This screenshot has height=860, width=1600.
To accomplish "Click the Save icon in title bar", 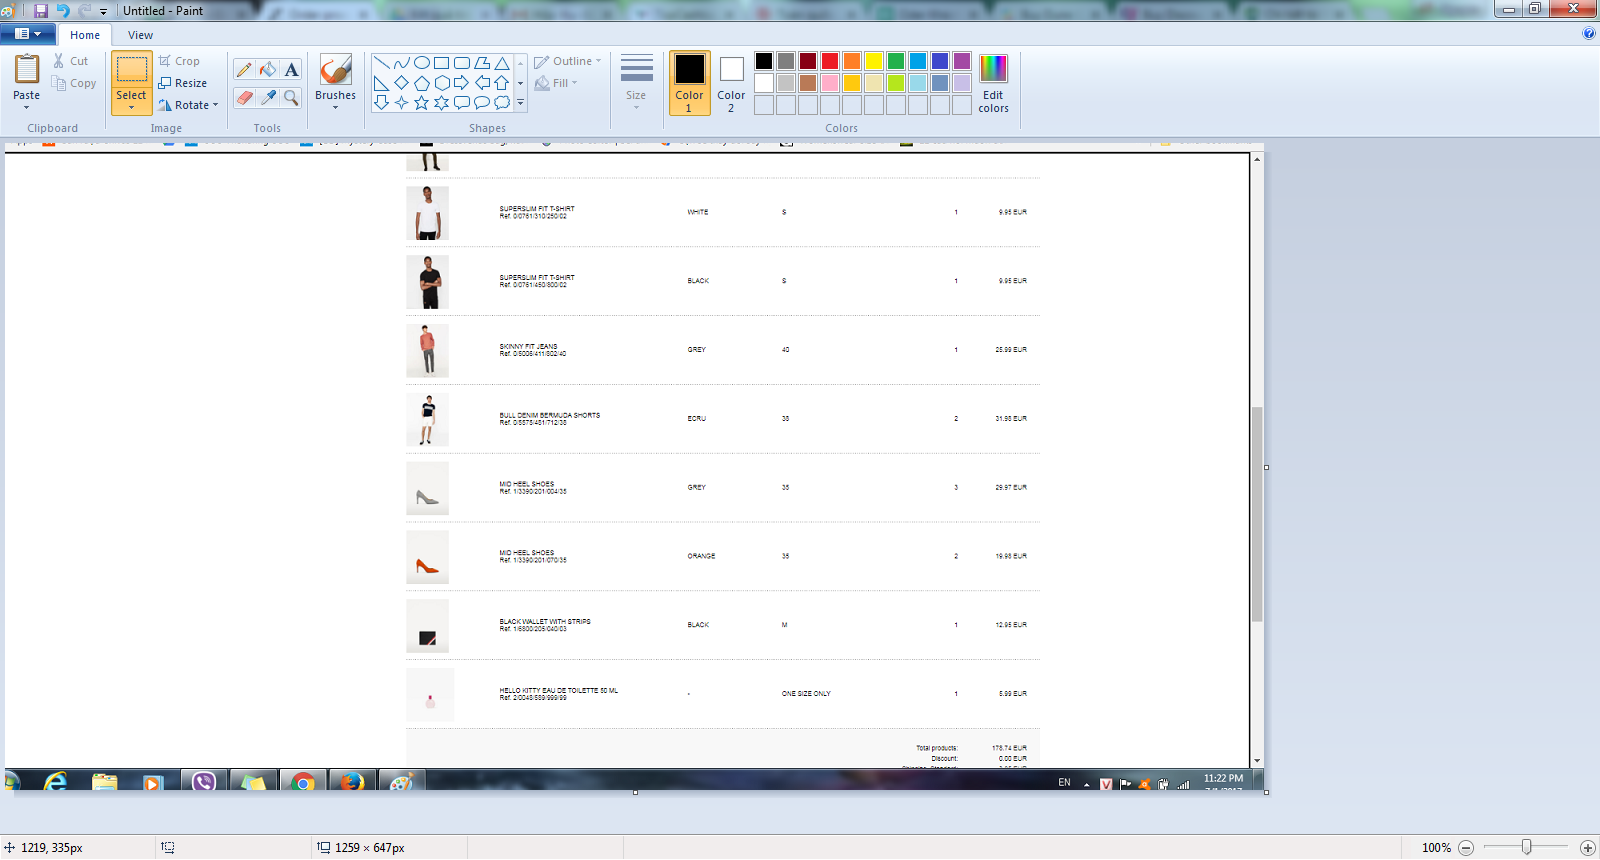I will pos(41,11).
